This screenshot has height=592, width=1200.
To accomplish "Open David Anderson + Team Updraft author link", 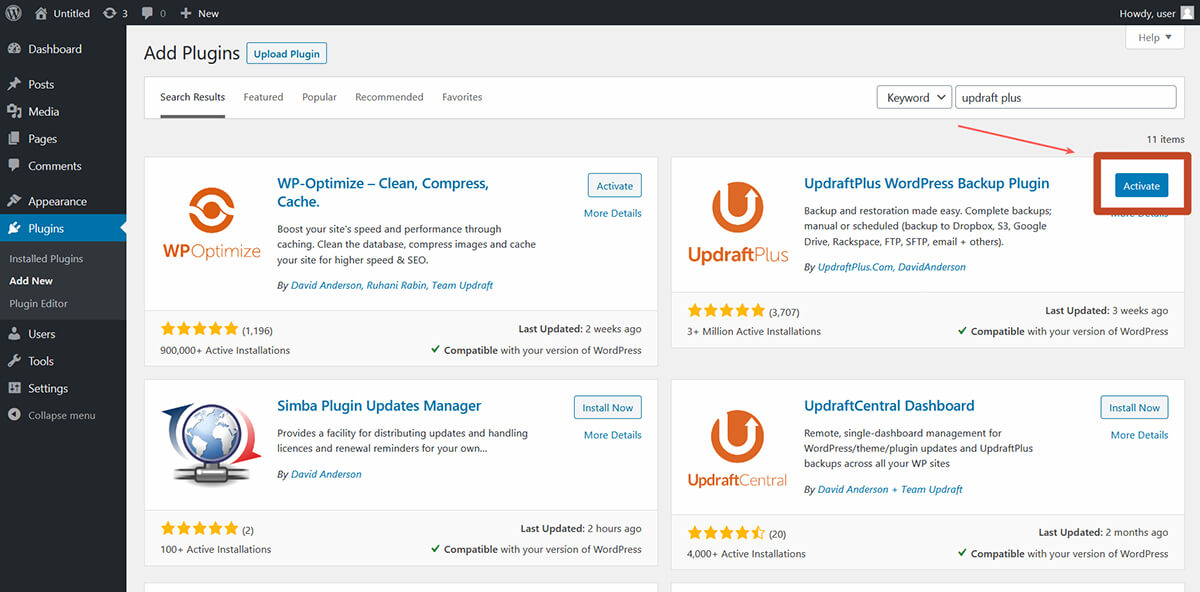I will [x=890, y=489].
